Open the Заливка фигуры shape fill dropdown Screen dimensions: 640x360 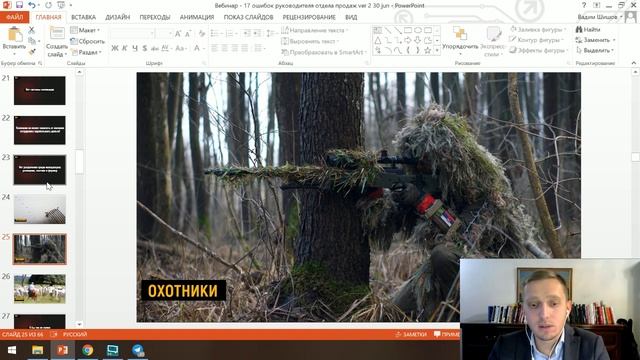coord(538,29)
